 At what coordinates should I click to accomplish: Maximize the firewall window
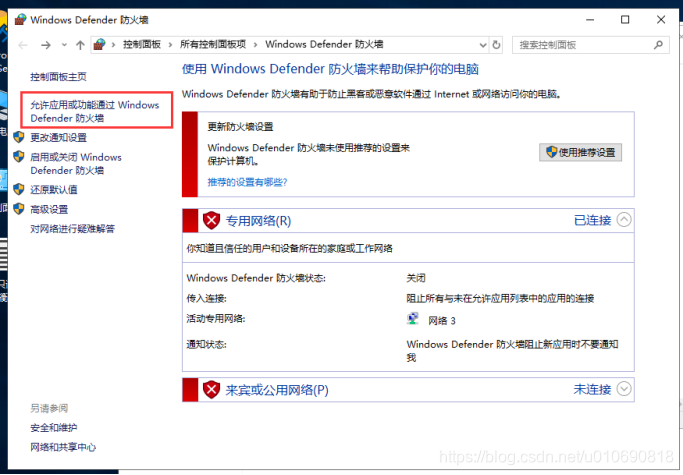(625, 20)
